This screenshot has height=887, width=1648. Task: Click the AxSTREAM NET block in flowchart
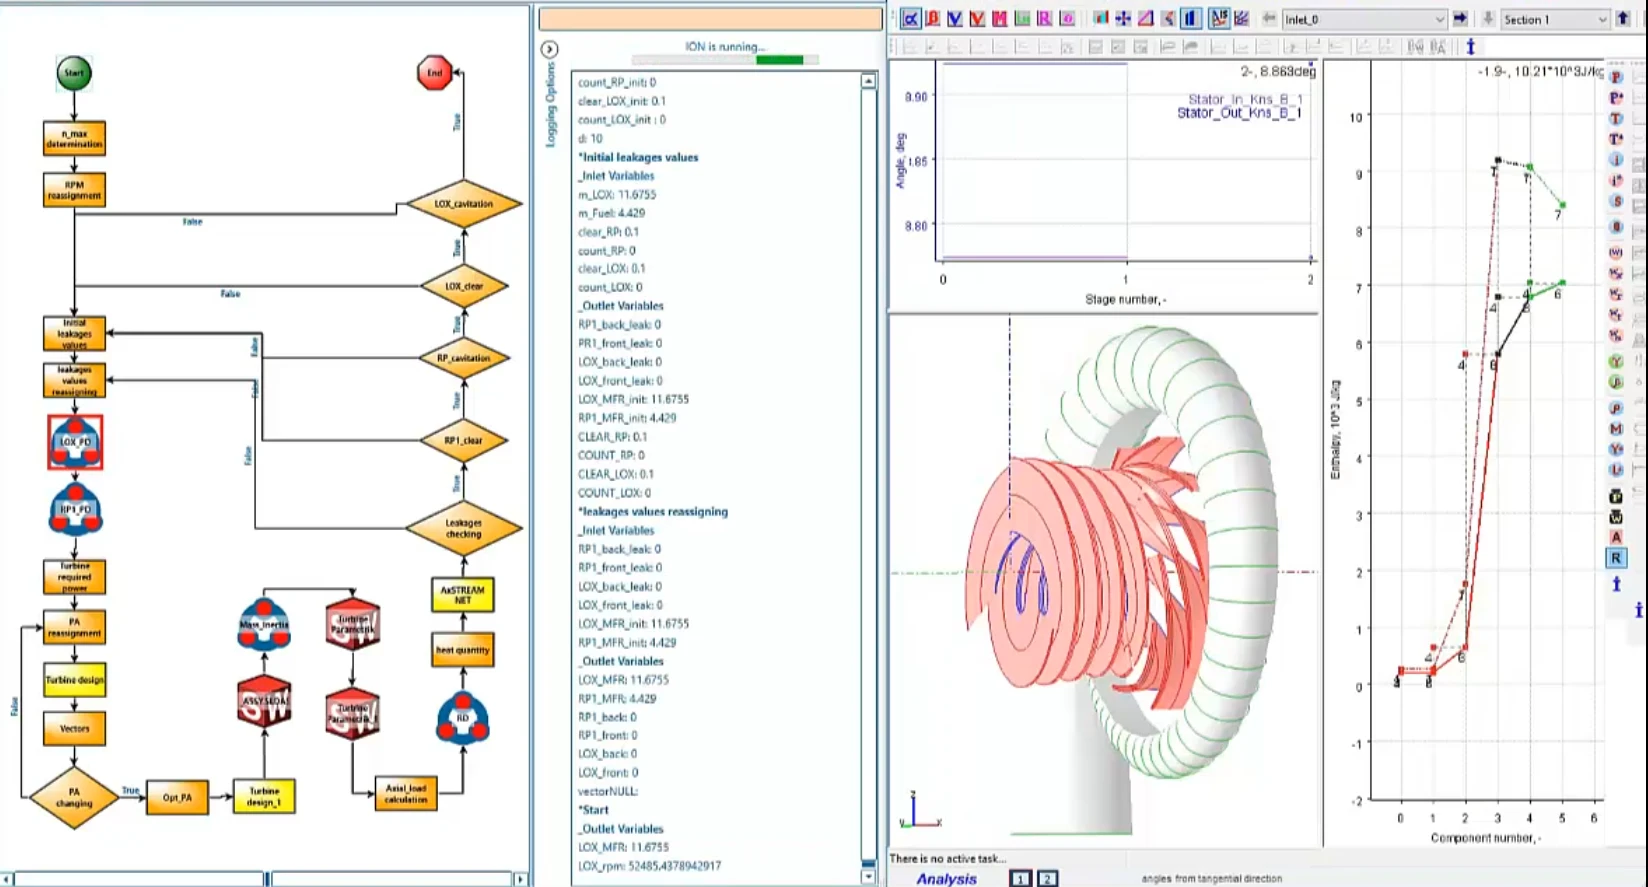tap(462, 595)
